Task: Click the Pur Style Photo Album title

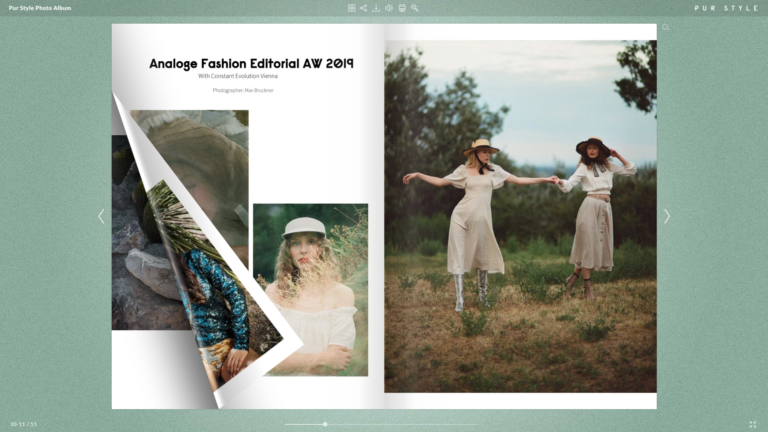Action: coord(40,8)
